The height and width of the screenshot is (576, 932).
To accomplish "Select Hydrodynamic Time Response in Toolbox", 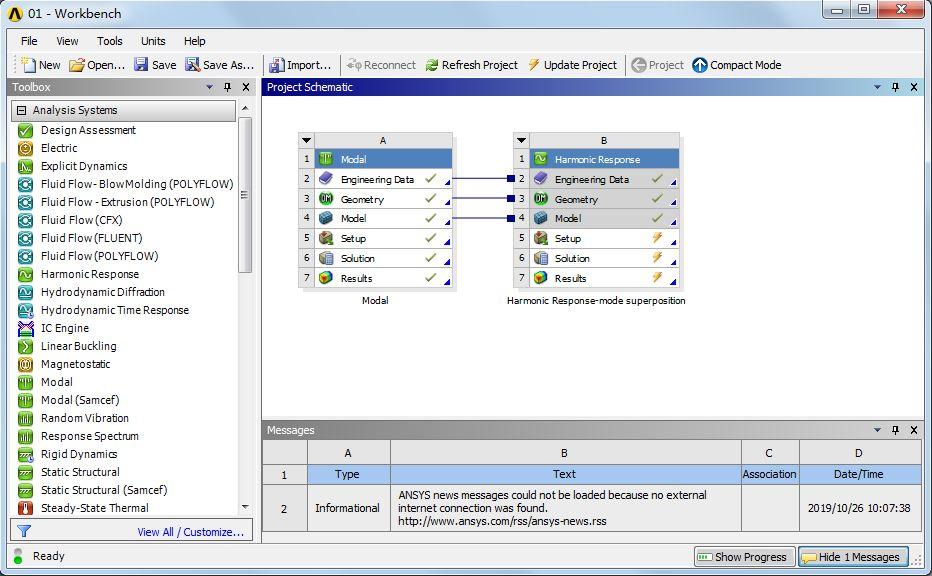I will 115,310.
